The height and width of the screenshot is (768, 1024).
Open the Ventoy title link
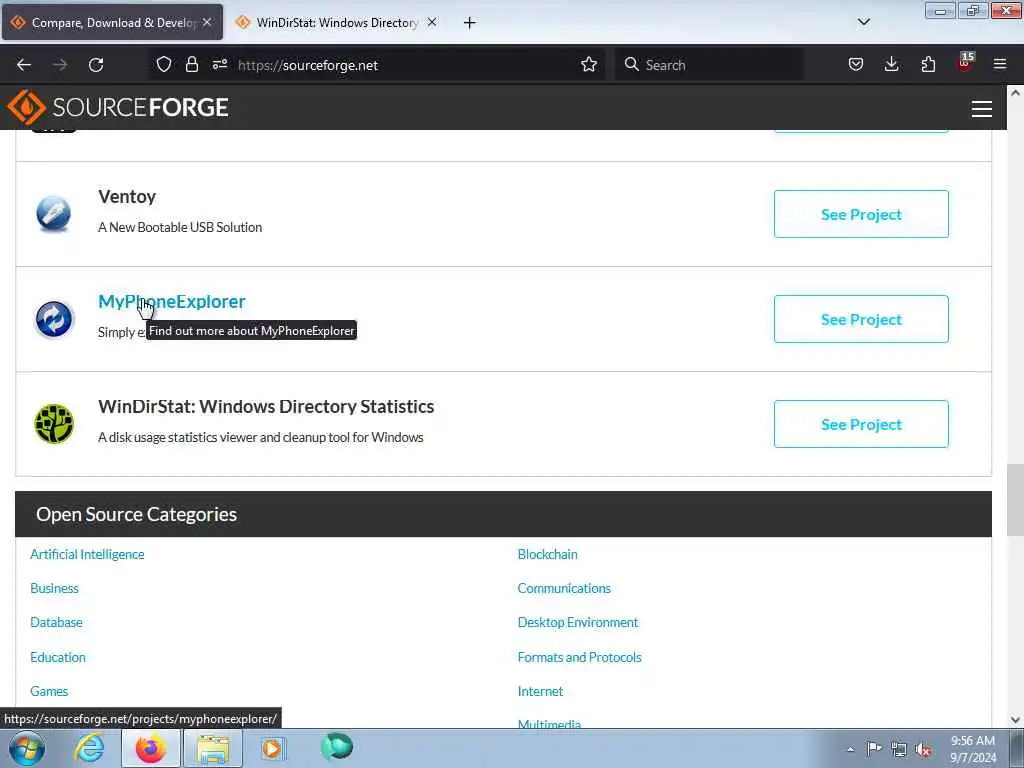[127, 197]
